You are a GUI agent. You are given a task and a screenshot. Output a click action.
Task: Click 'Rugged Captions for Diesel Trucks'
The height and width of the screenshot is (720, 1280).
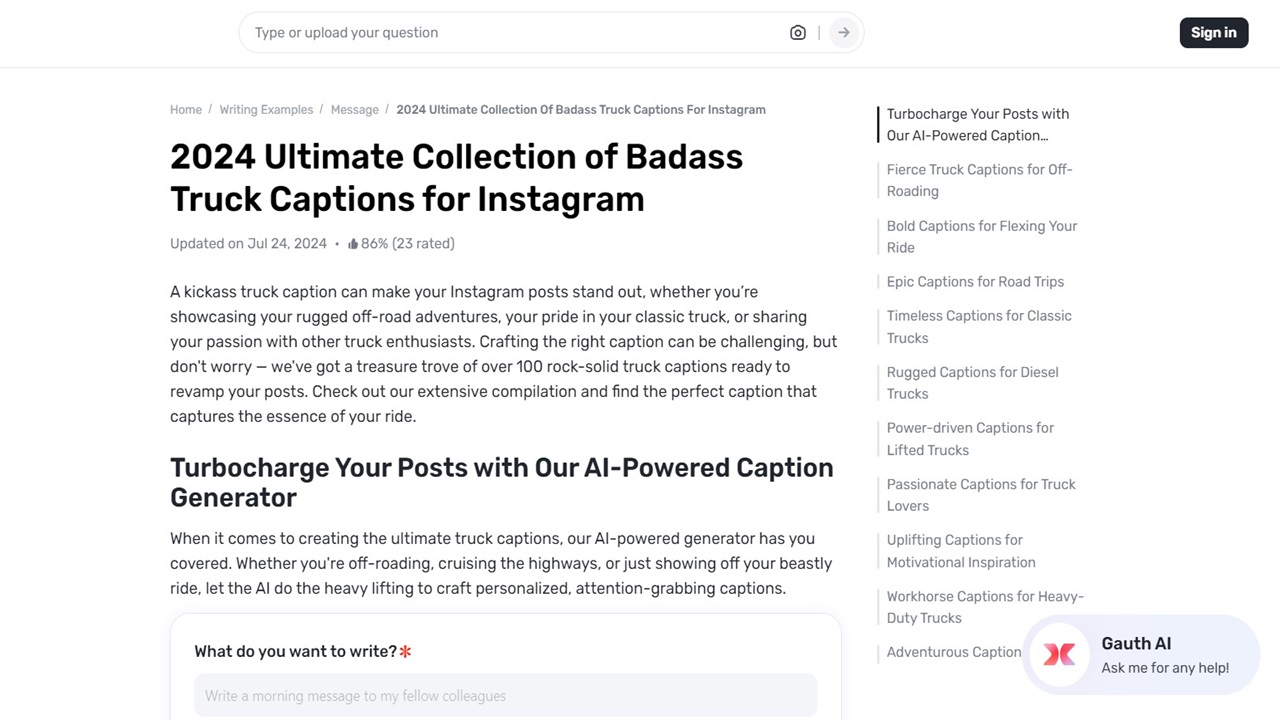(x=972, y=382)
